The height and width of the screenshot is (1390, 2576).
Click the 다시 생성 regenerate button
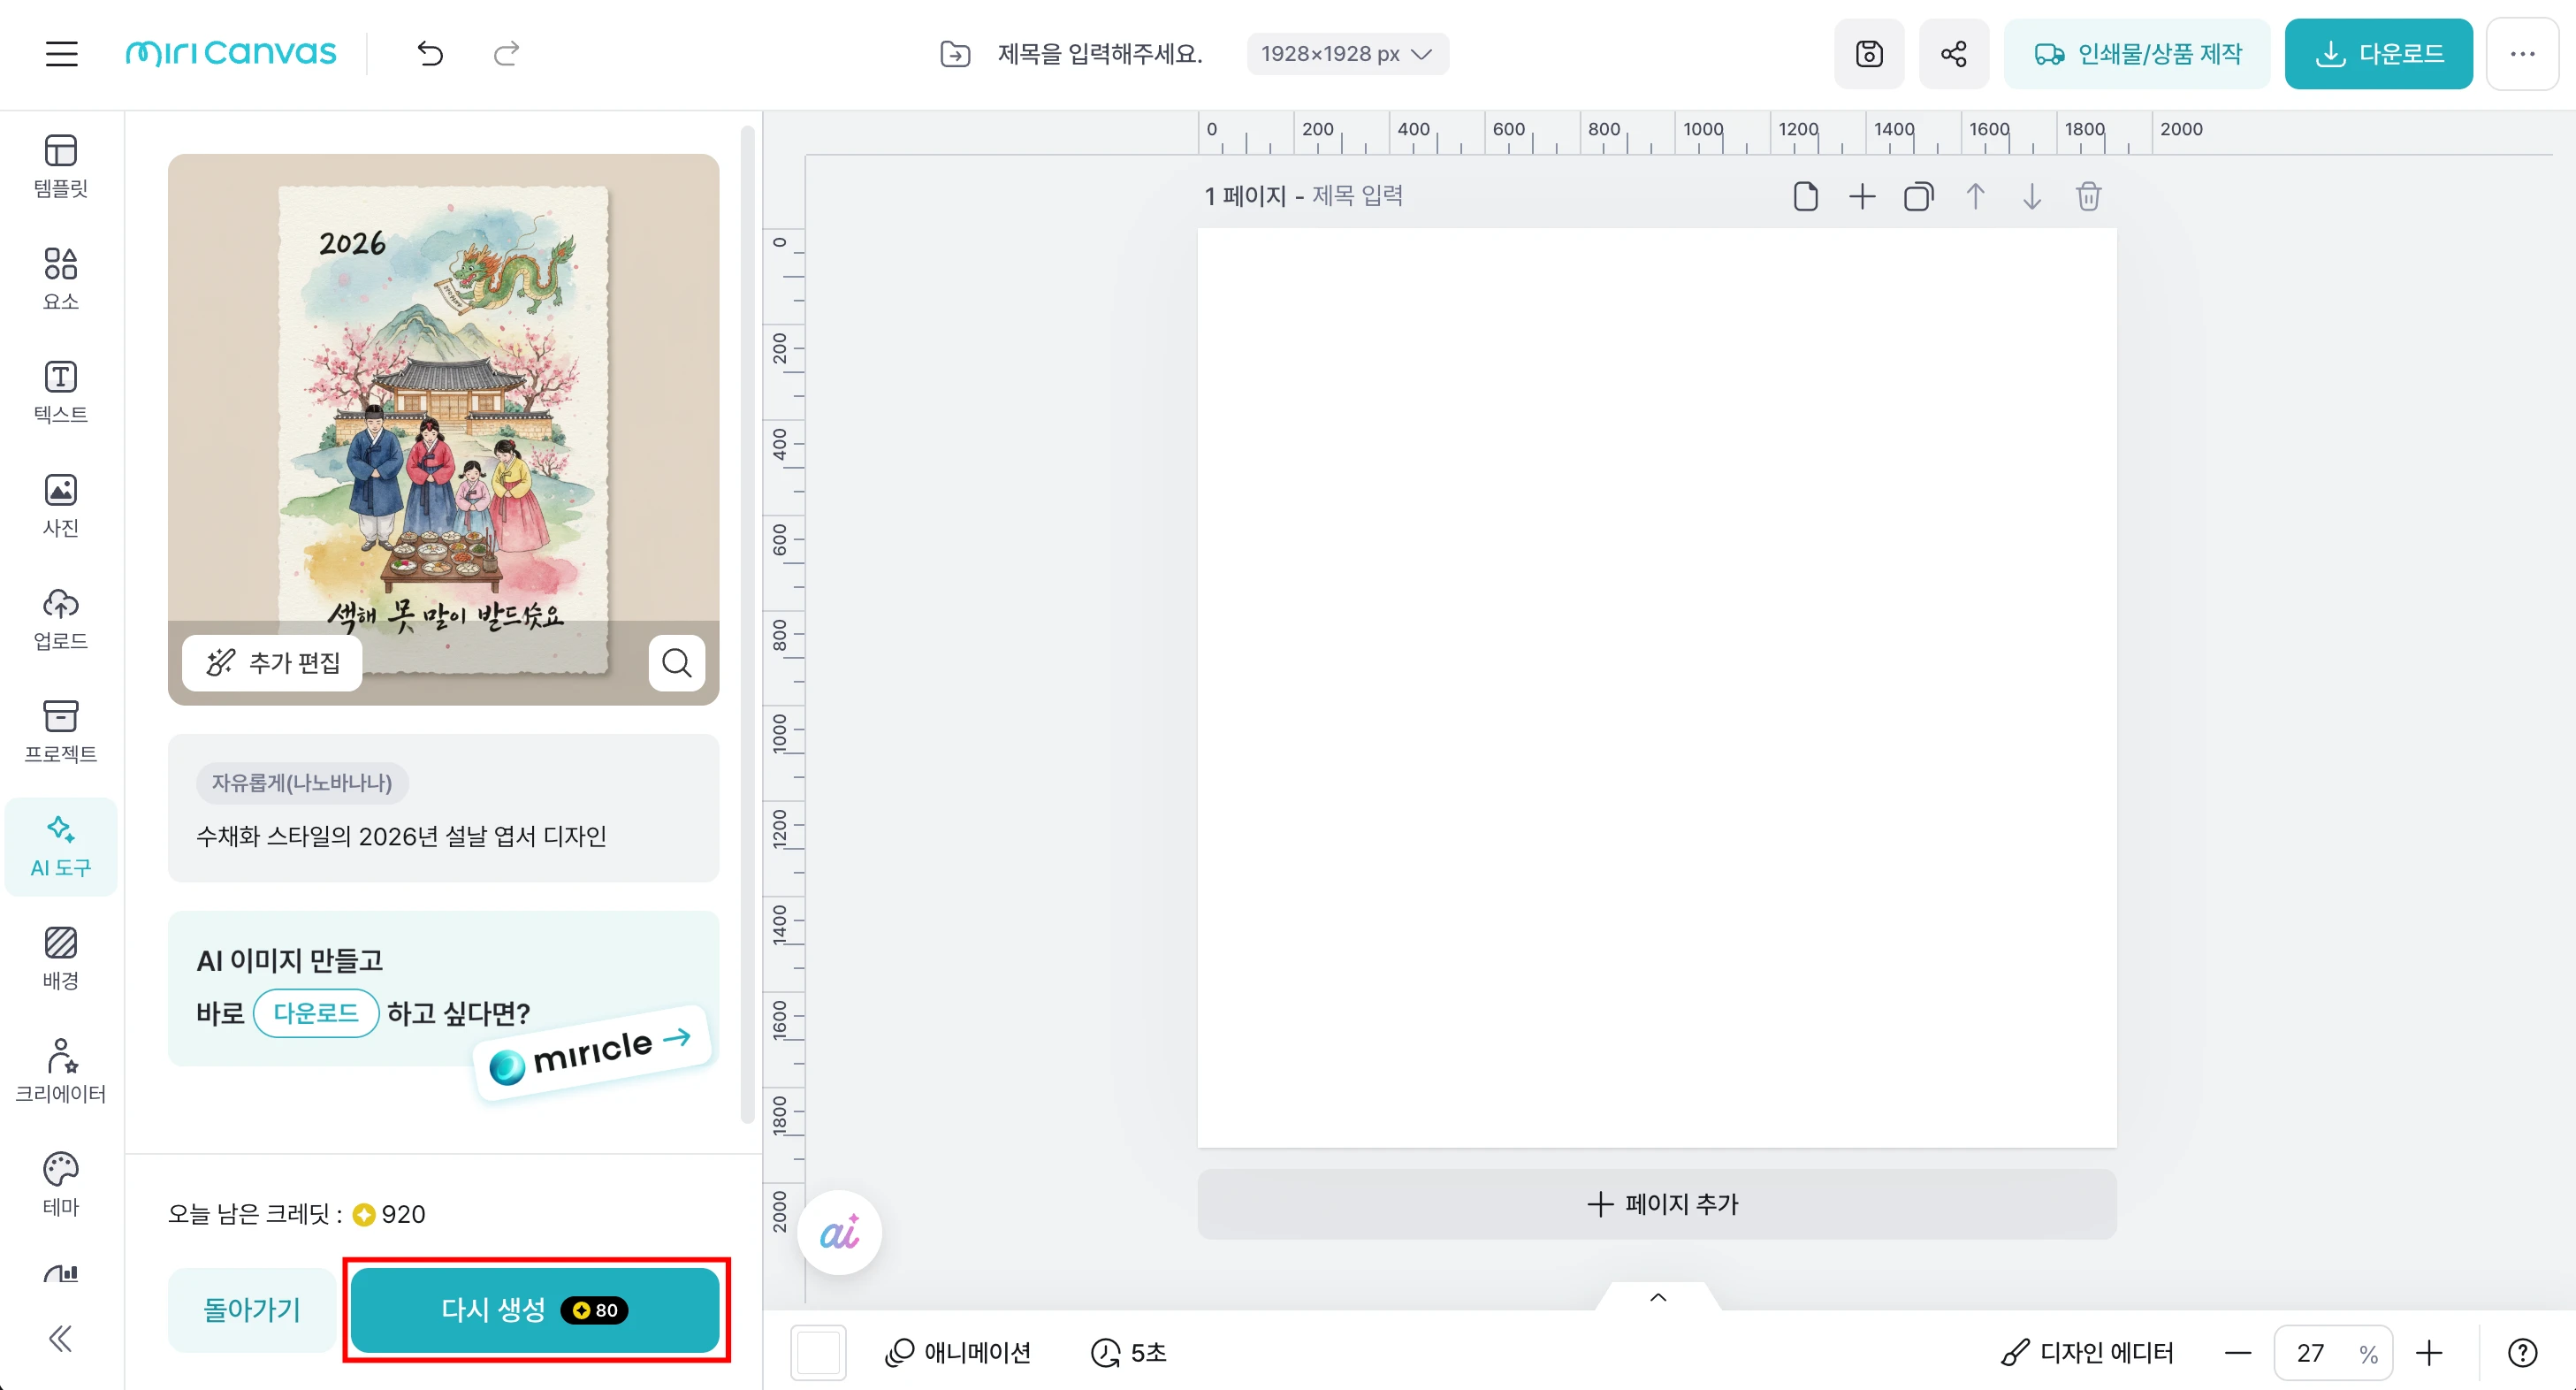pyautogui.click(x=535, y=1310)
